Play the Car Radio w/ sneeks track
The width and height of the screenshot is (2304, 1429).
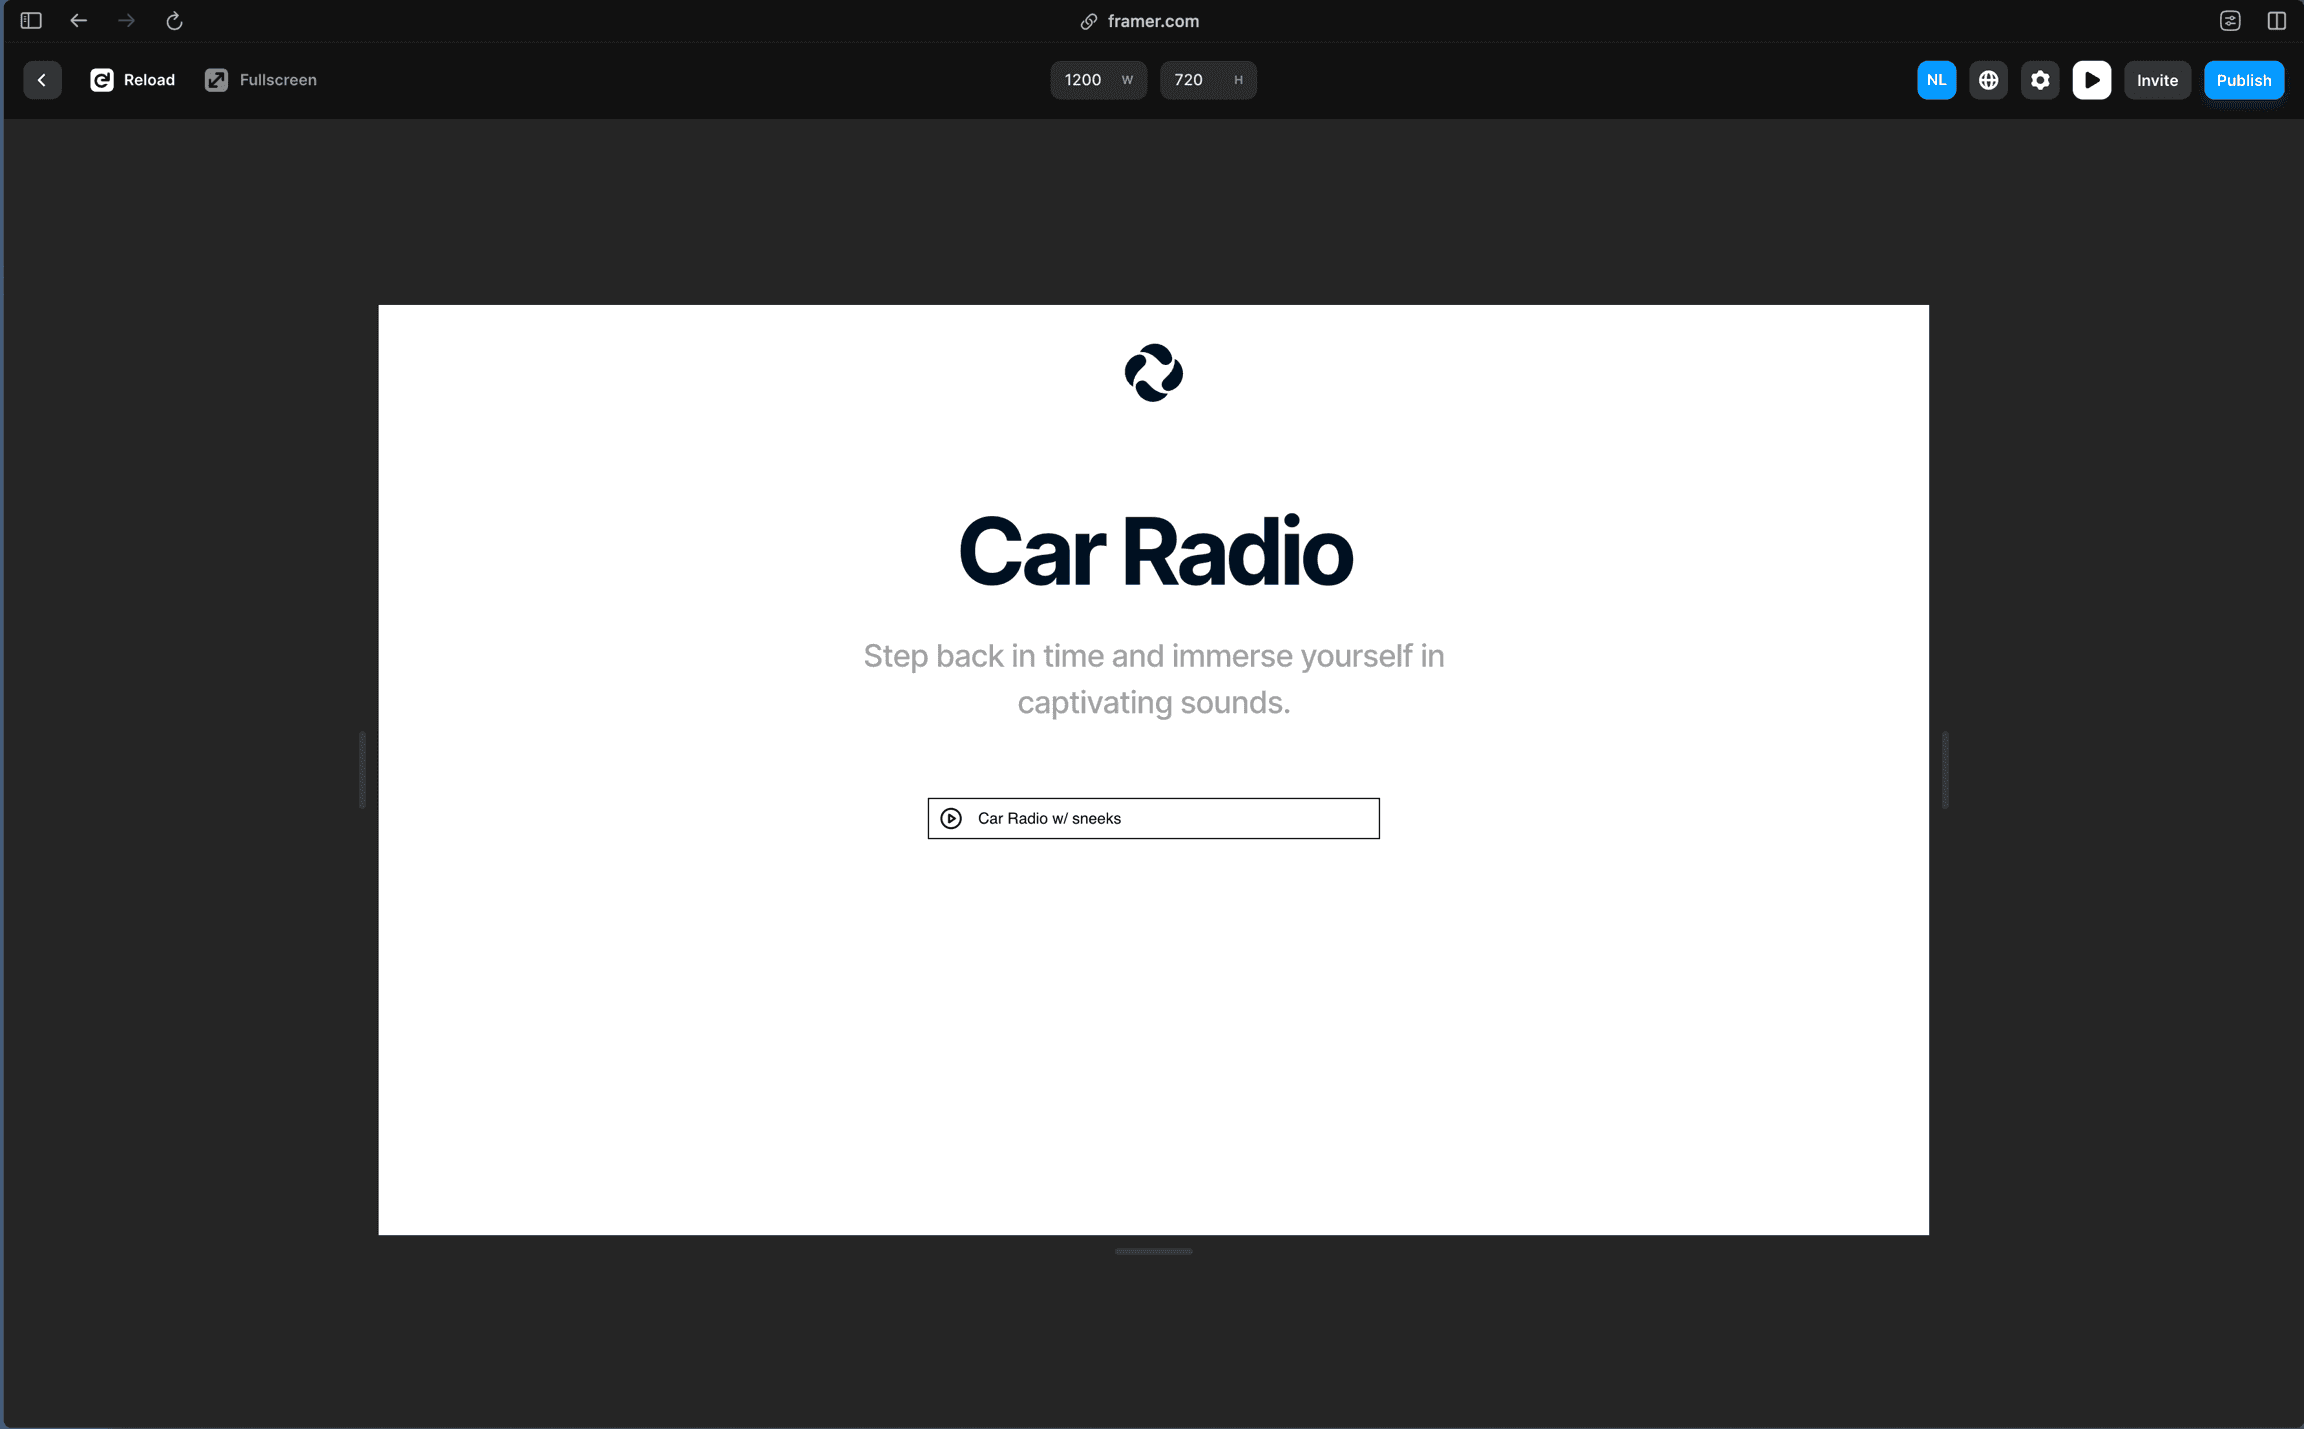point(951,818)
